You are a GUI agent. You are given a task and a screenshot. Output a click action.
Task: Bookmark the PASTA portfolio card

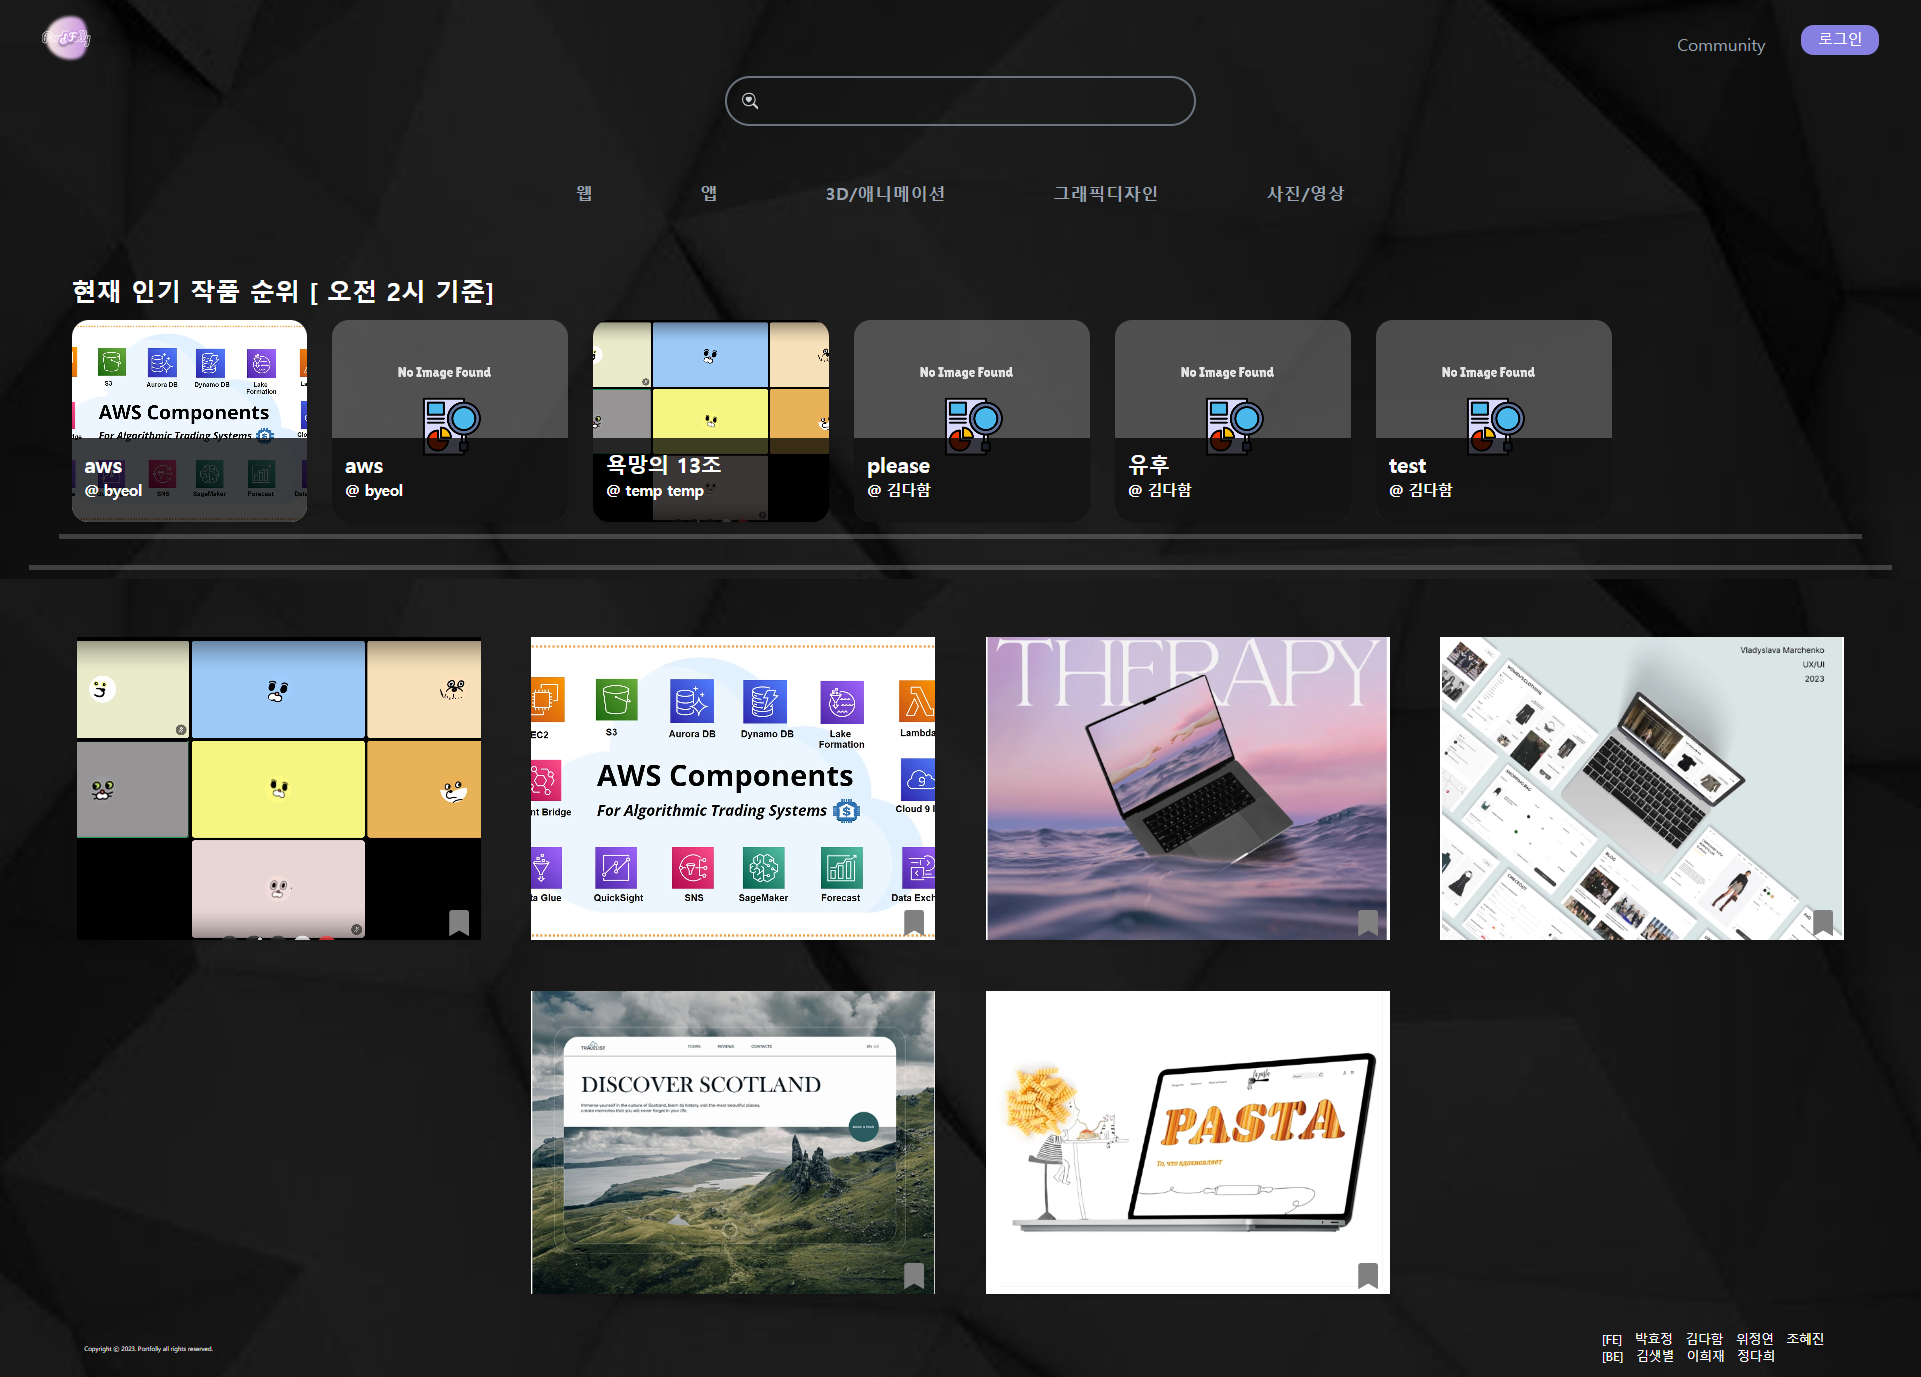click(x=1367, y=1275)
